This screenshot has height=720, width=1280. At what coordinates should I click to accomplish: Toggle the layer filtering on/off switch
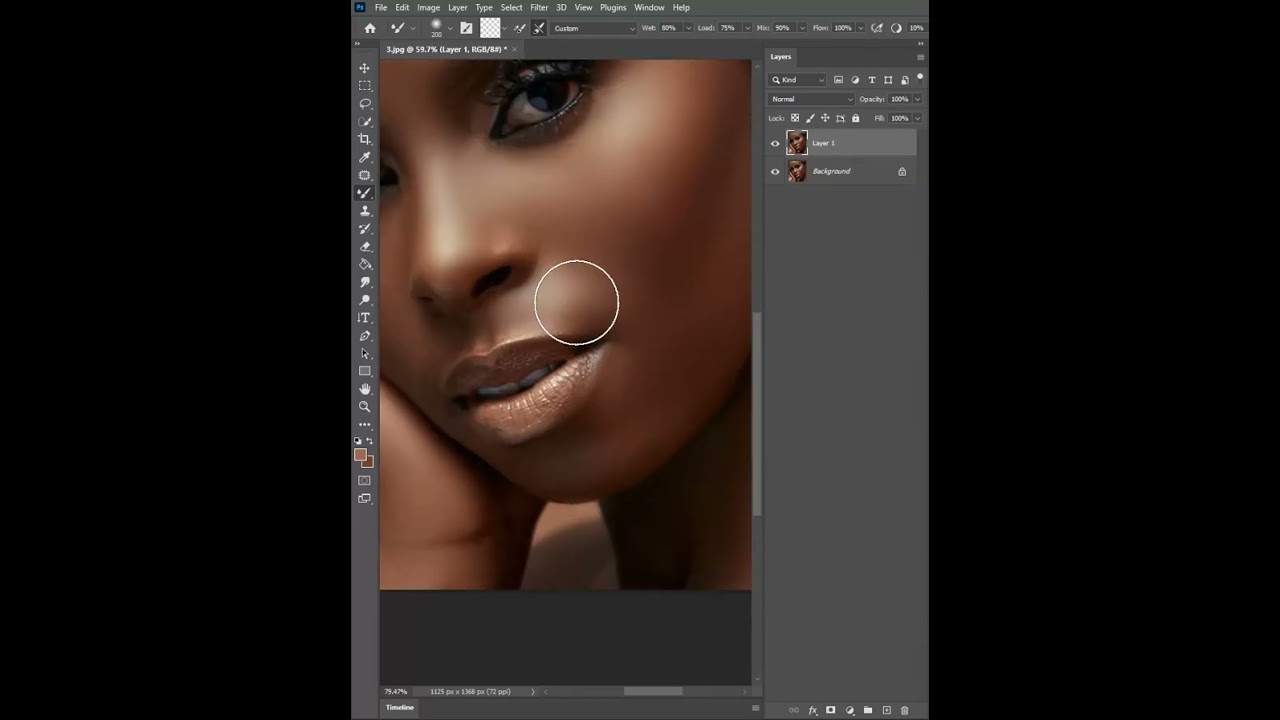coord(920,77)
